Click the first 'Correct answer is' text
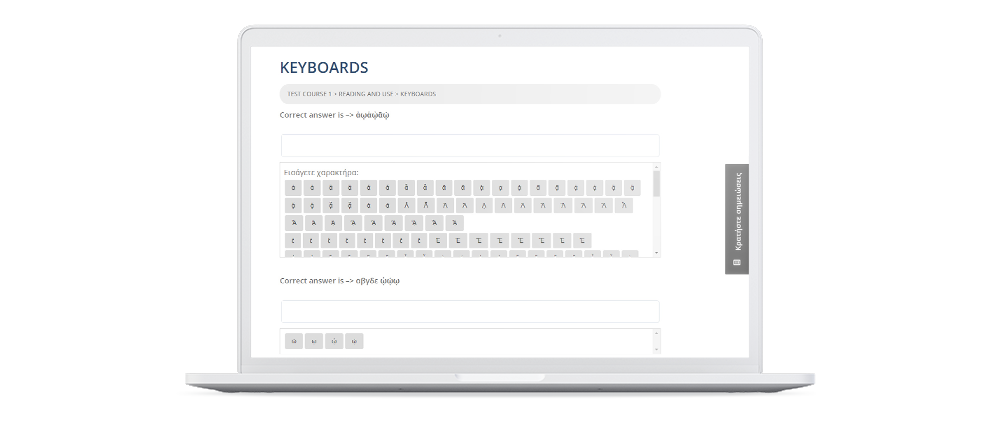The width and height of the screenshot is (1000, 421). (335, 115)
